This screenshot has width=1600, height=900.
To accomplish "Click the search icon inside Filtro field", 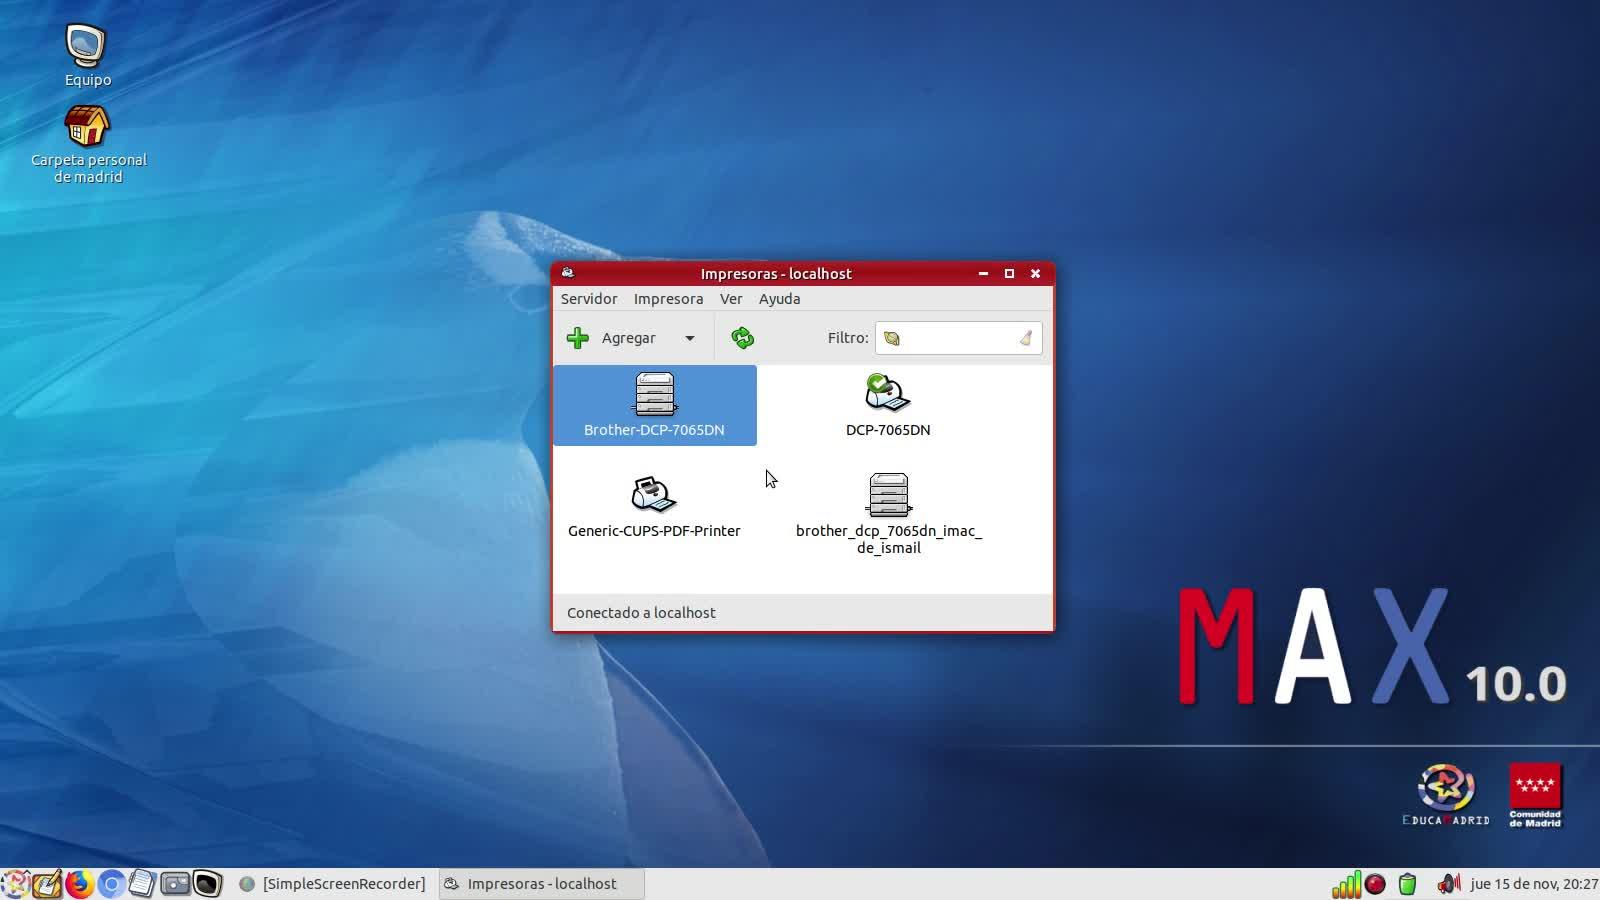I will point(892,338).
